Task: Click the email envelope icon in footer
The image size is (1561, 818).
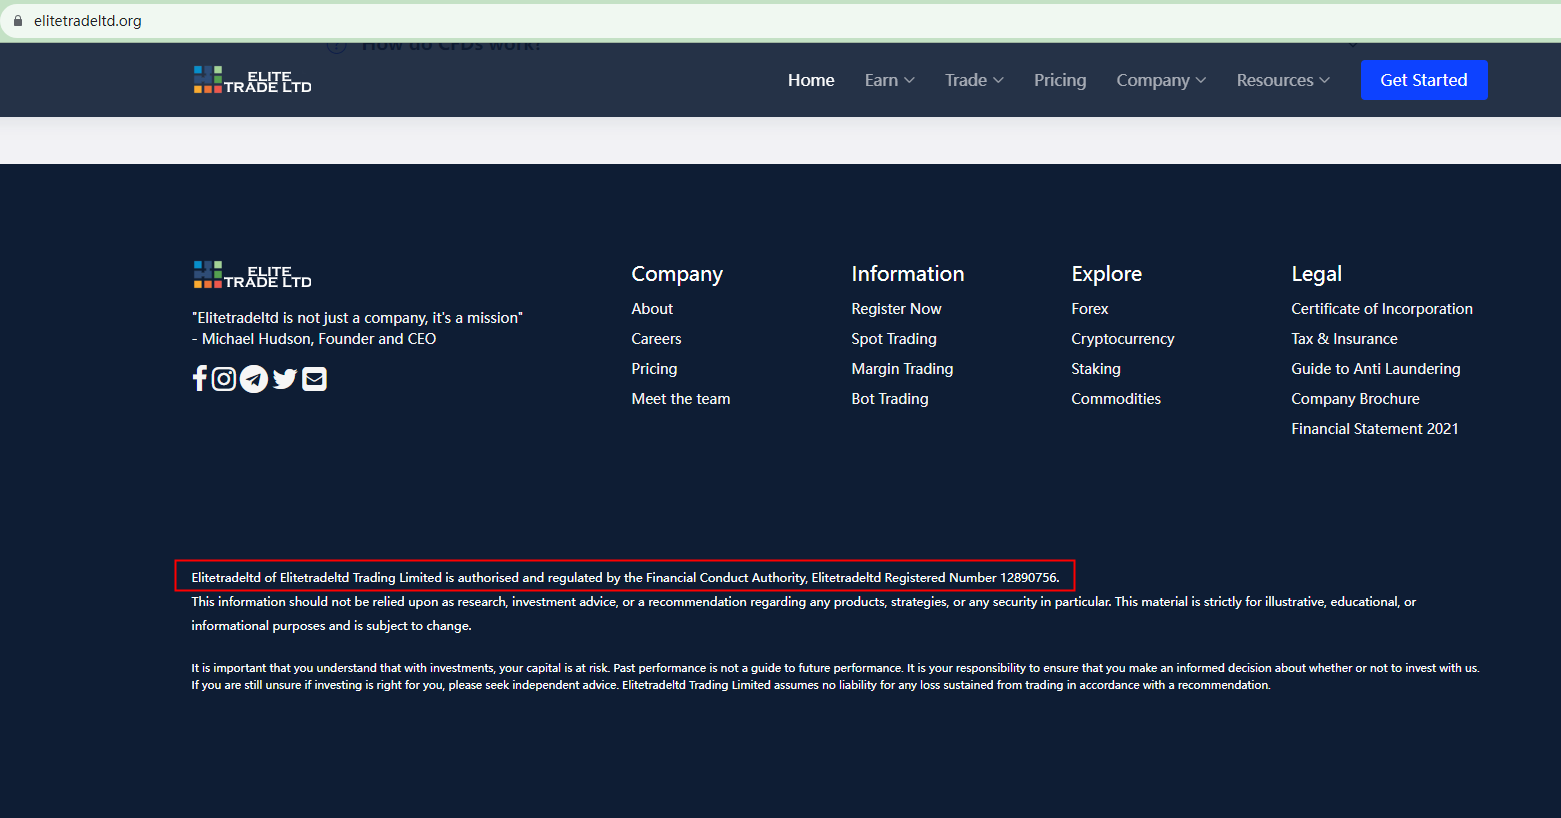Action: 314,379
